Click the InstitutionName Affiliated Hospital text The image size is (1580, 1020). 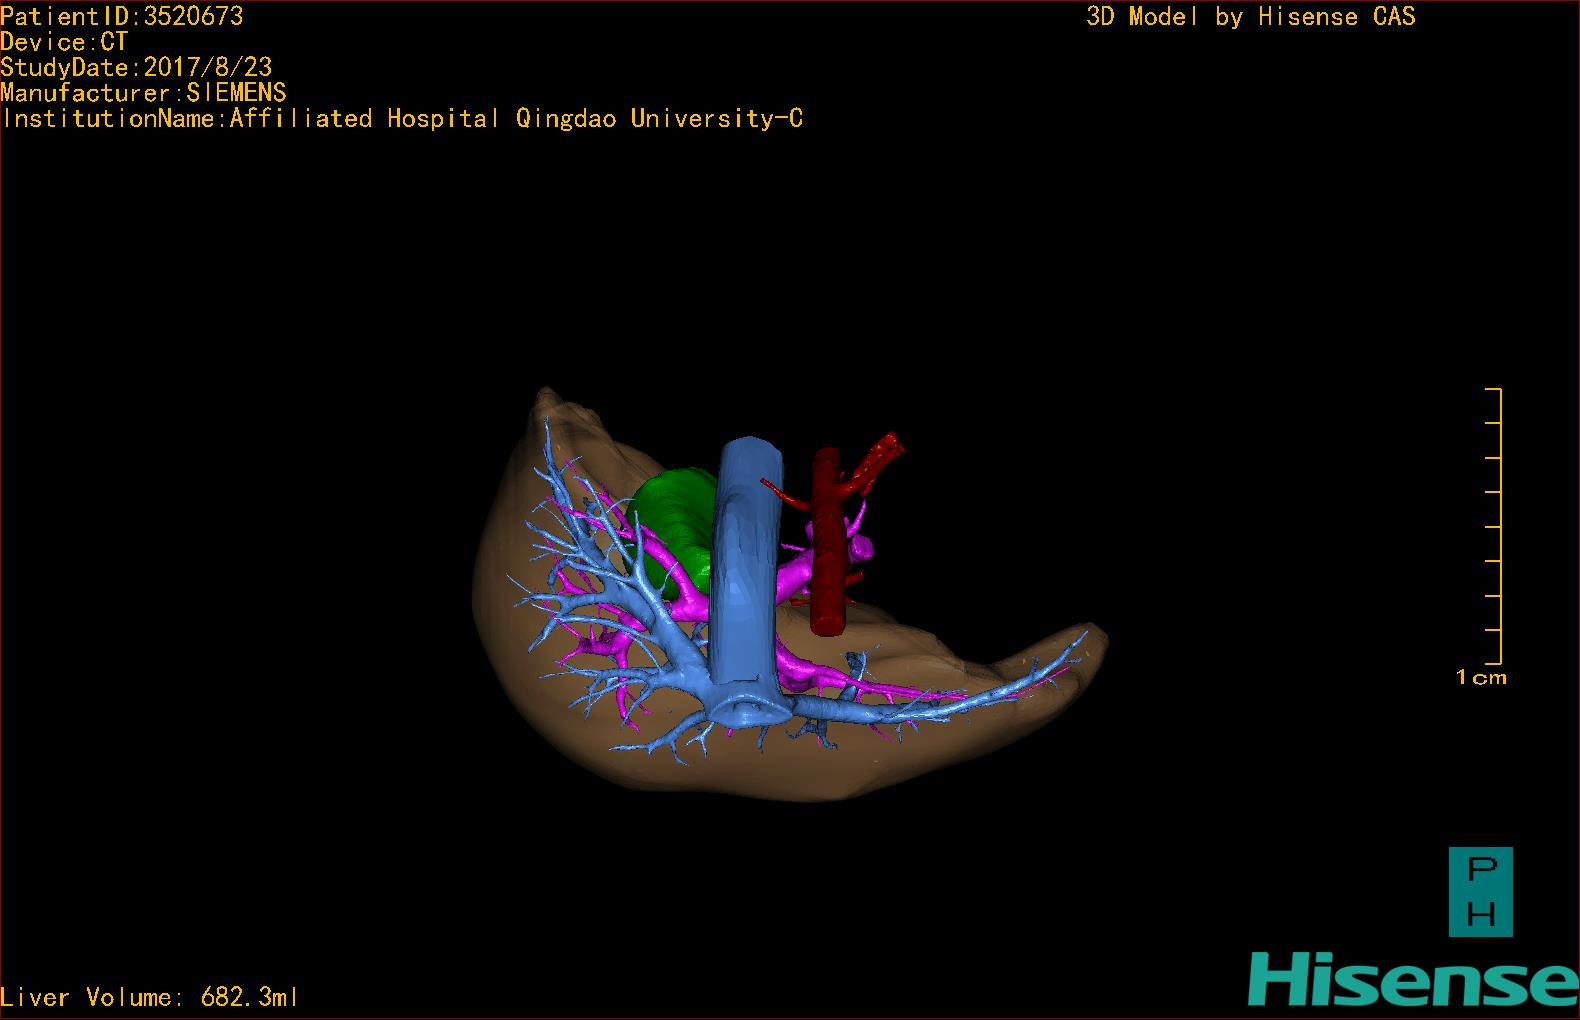point(402,119)
